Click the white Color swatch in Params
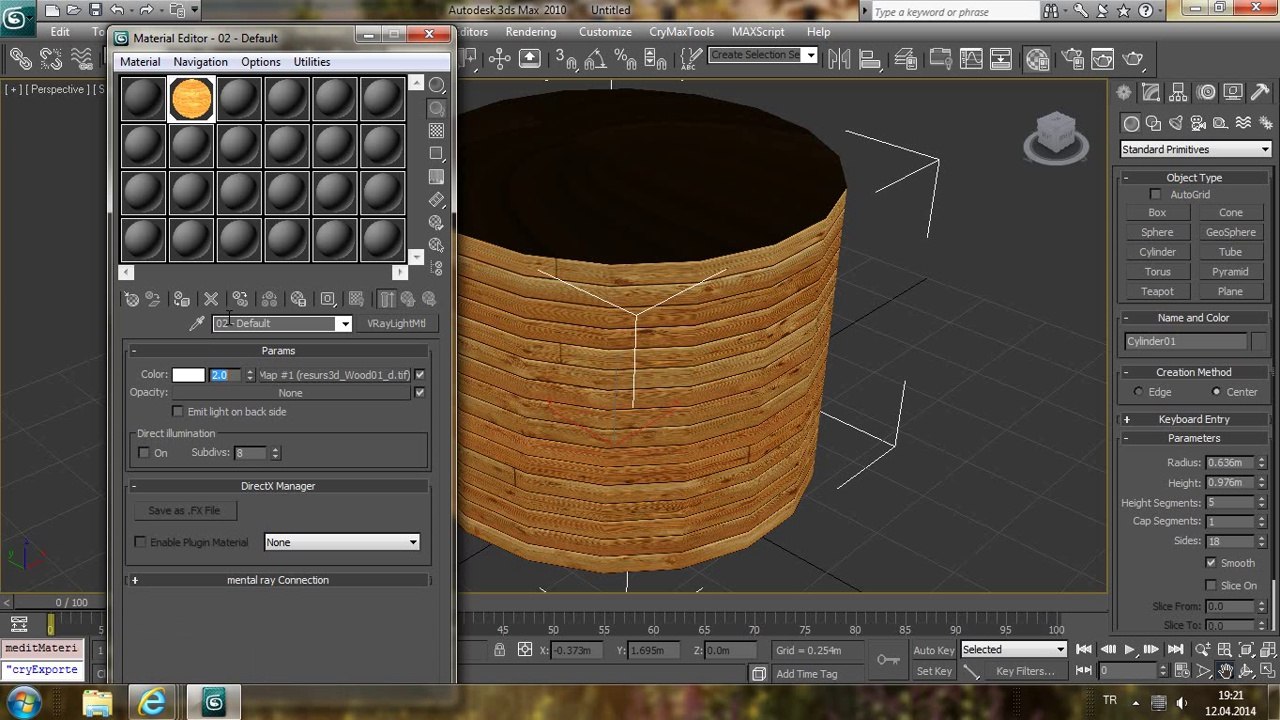This screenshot has height=720, width=1280. coord(188,375)
